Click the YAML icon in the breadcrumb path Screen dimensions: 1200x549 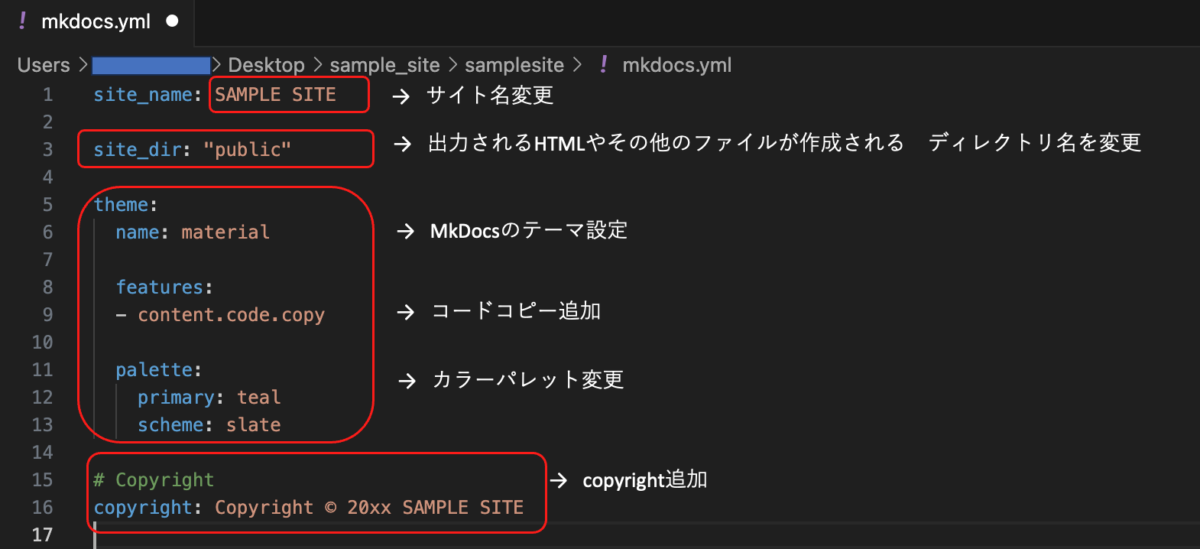[x=603, y=65]
